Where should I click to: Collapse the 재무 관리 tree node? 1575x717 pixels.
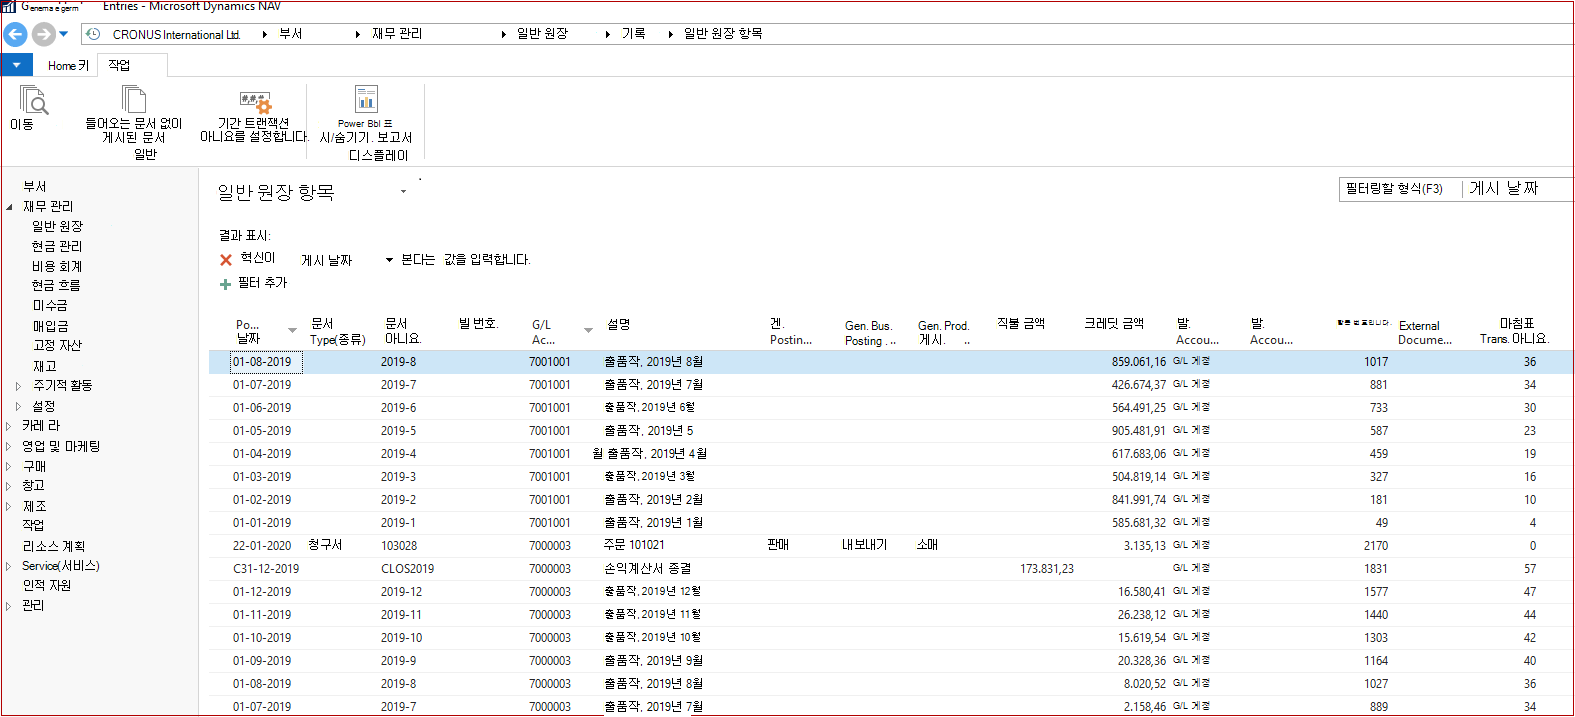(x=9, y=207)
